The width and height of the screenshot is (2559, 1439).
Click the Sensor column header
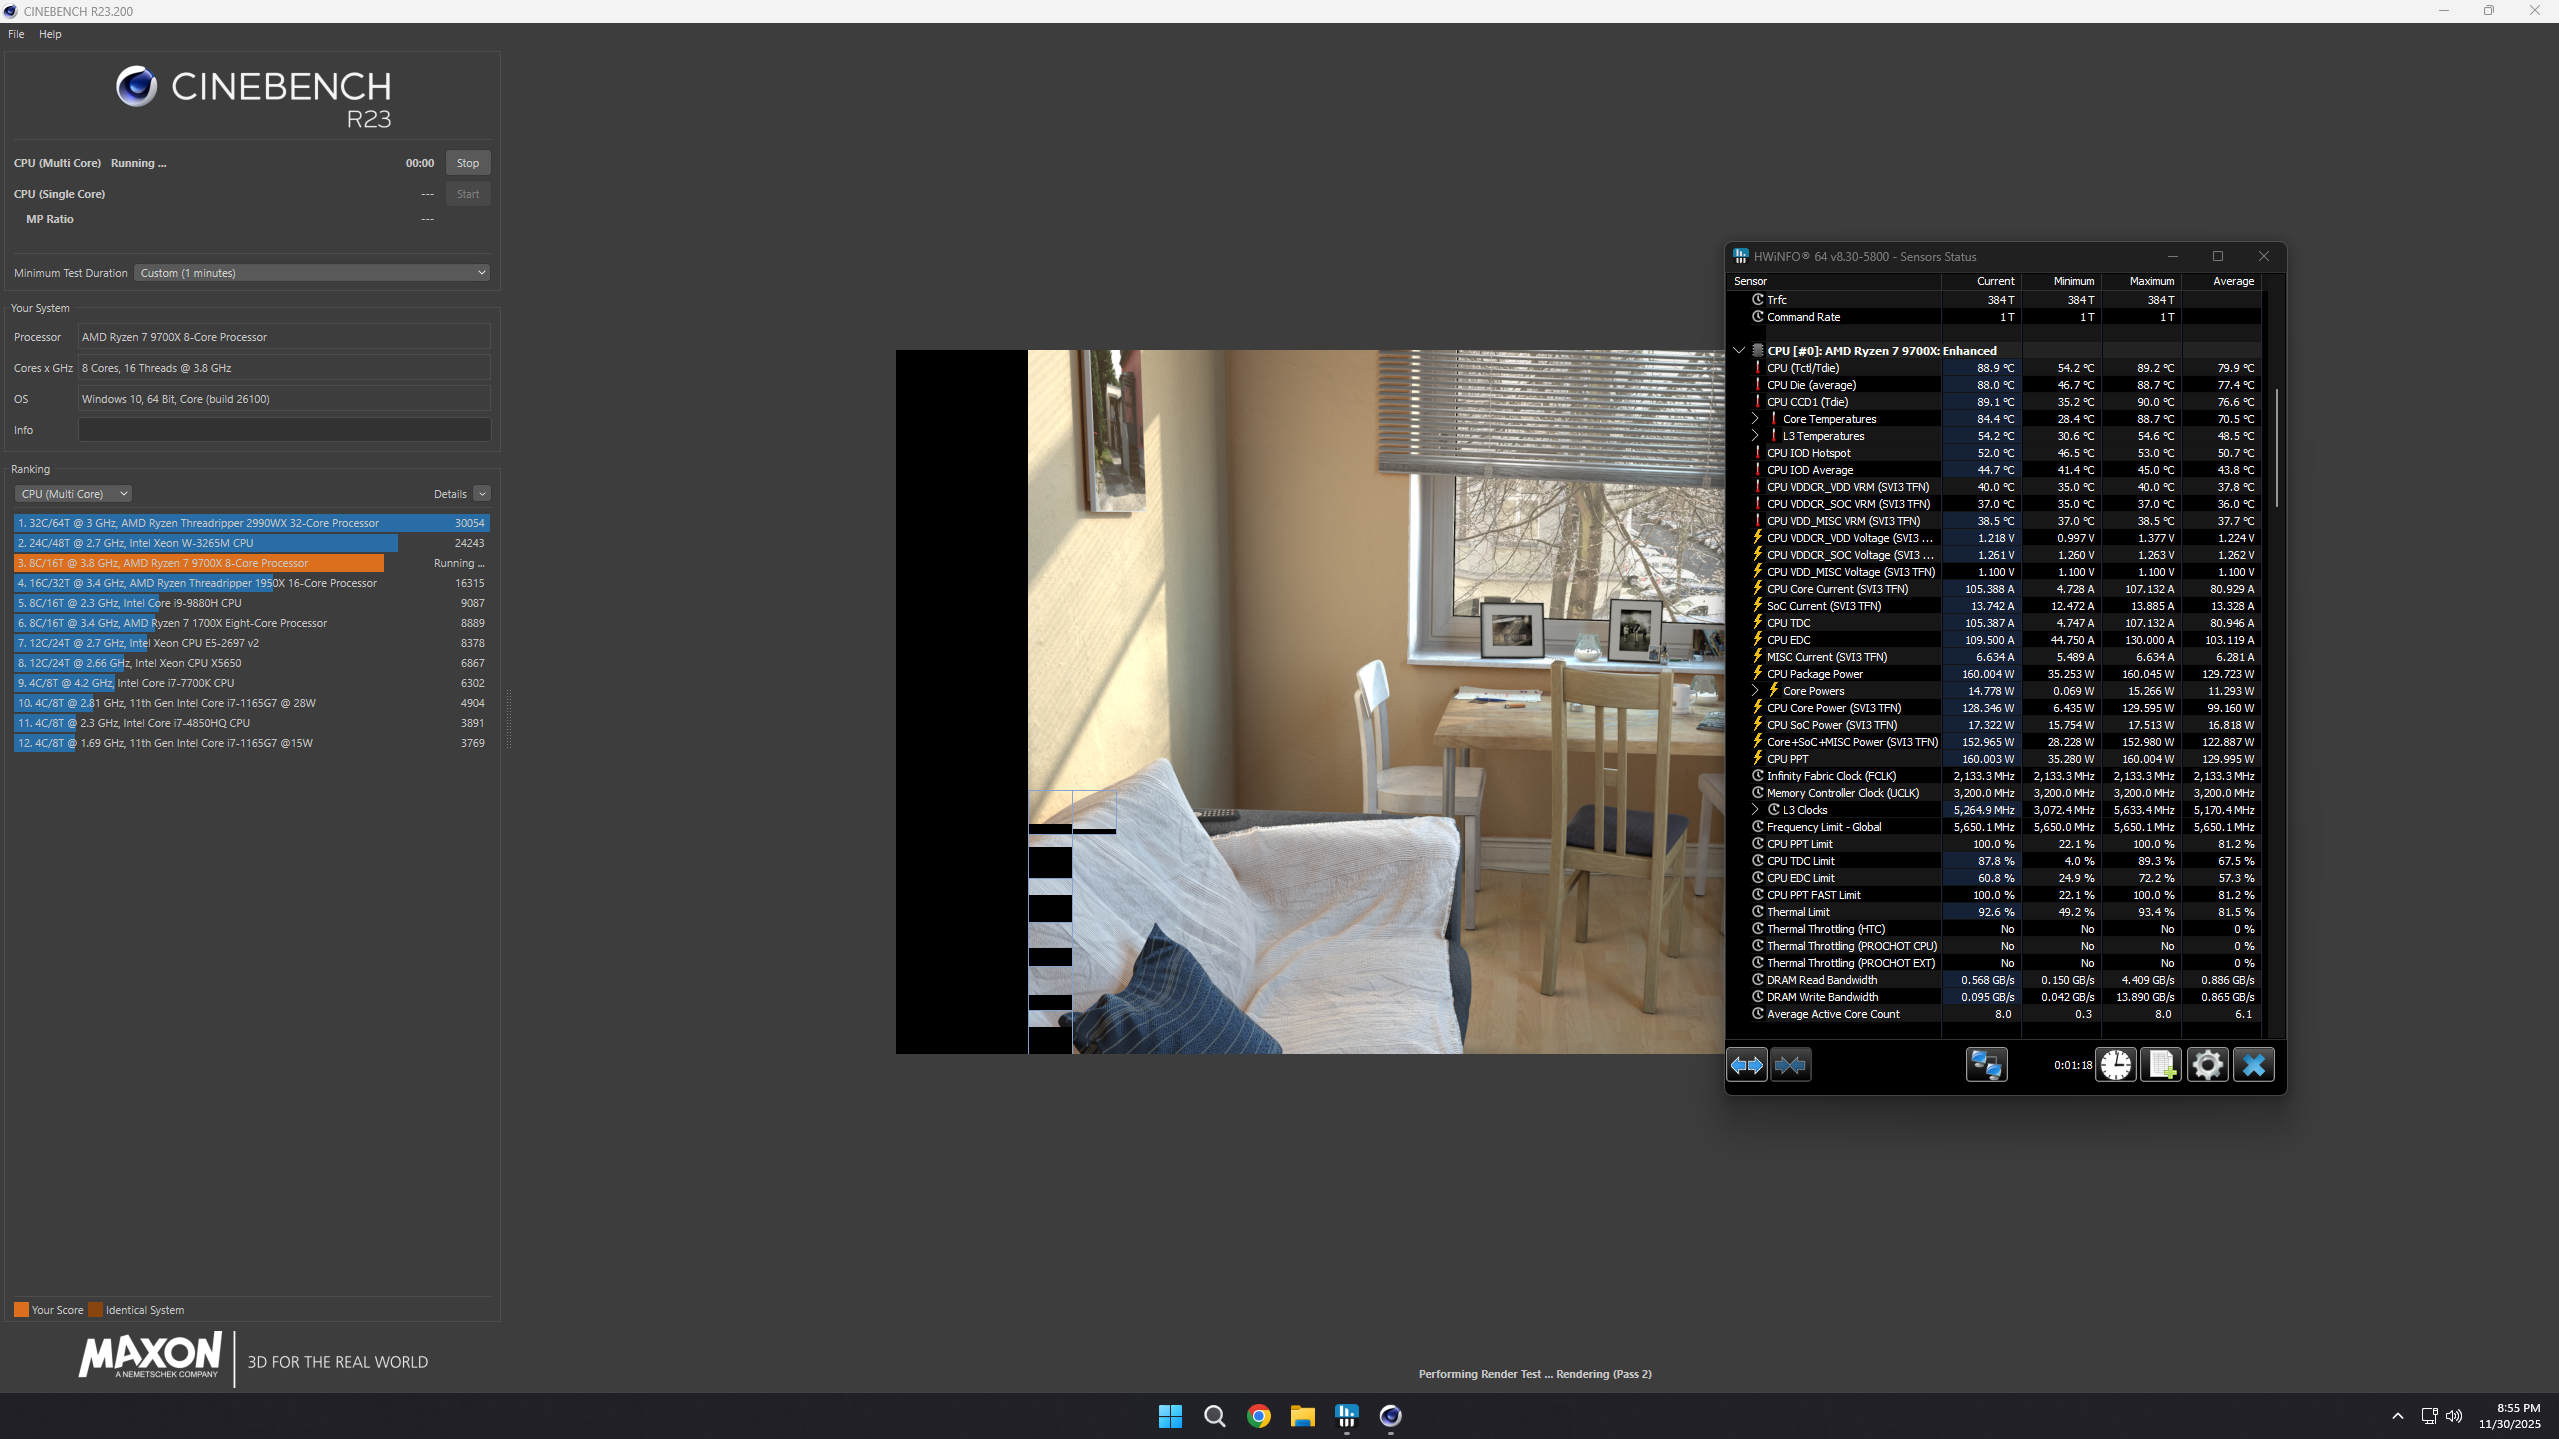1835,281
